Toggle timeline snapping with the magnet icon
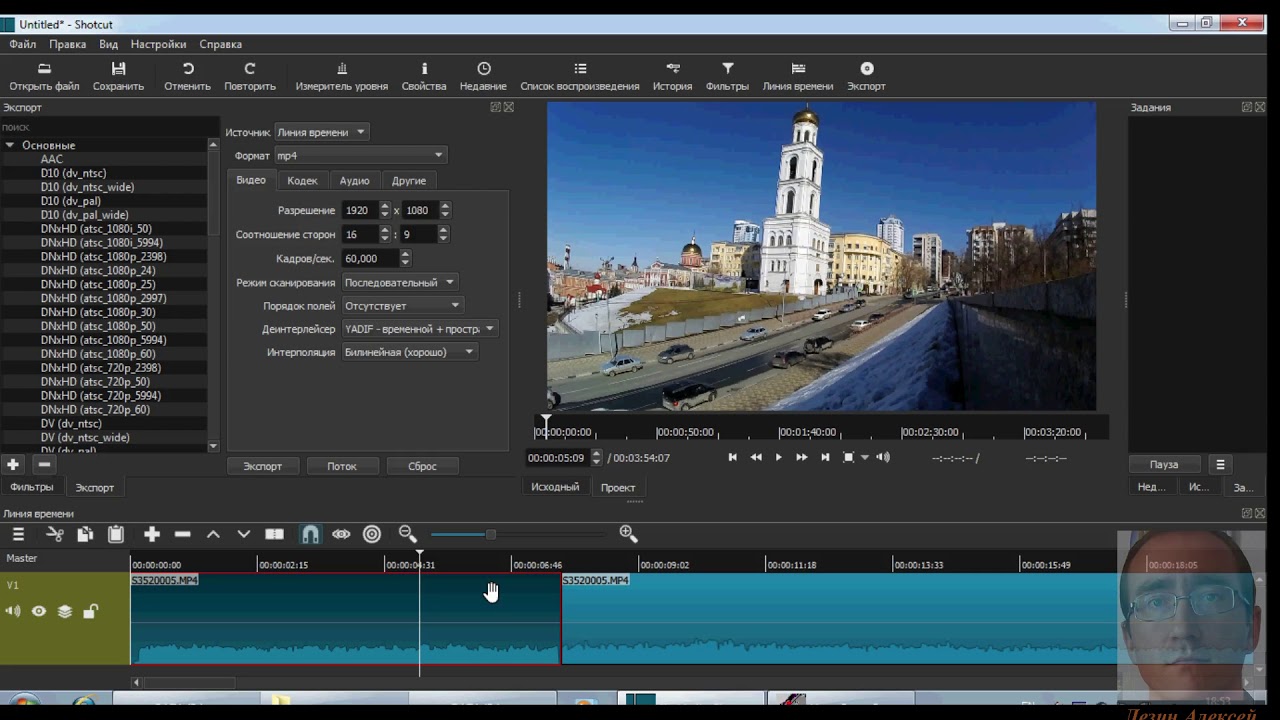This screenshot has height=720, width=1280. click(x=311, y=534)
